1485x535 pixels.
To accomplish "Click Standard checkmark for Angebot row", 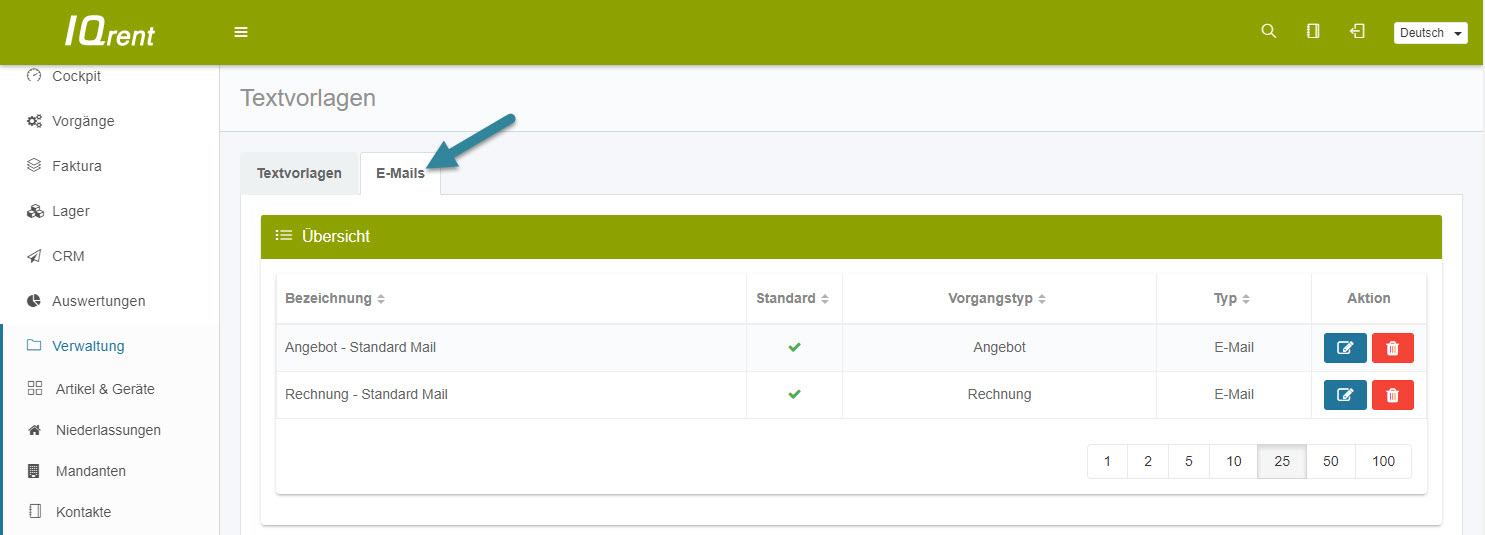I will pyautogui.click(x=794, y=347).
